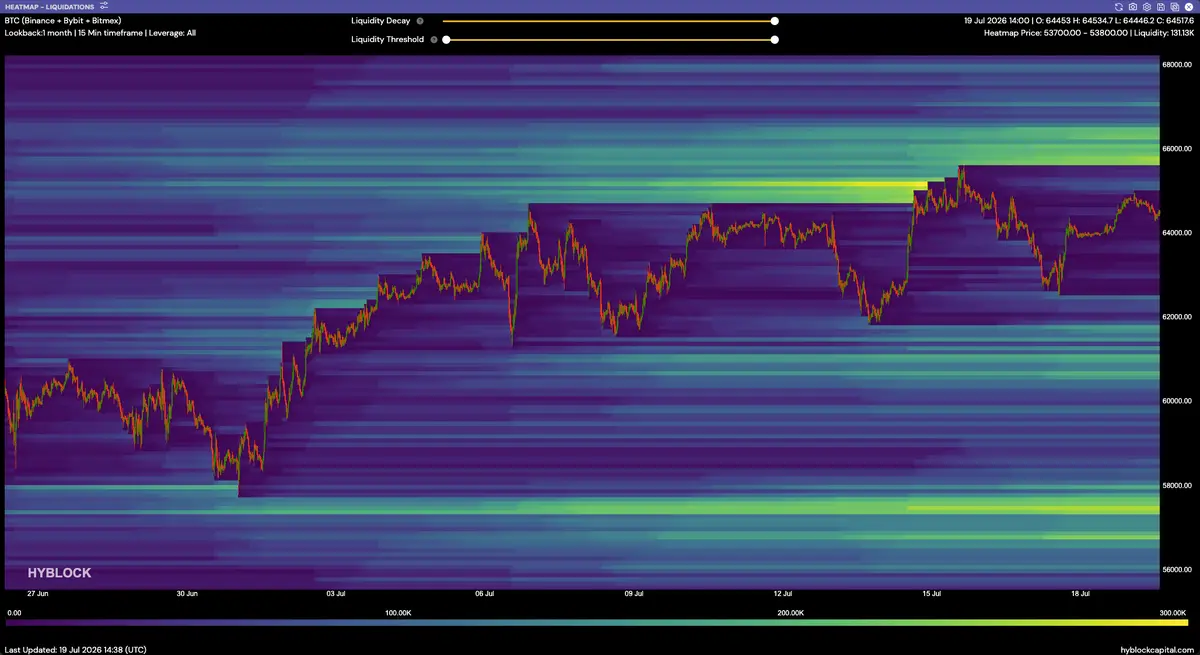
Task: Click the 56000.00 price axis label
Action: click(1176, 569)
